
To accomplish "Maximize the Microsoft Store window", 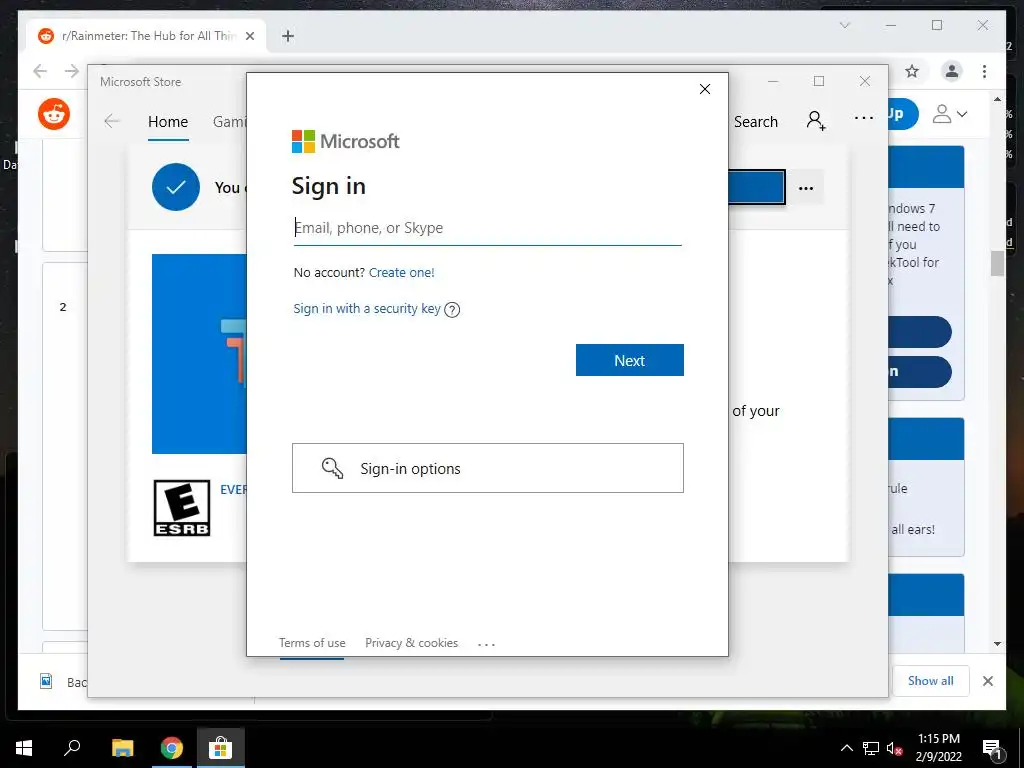I will 819,82.
